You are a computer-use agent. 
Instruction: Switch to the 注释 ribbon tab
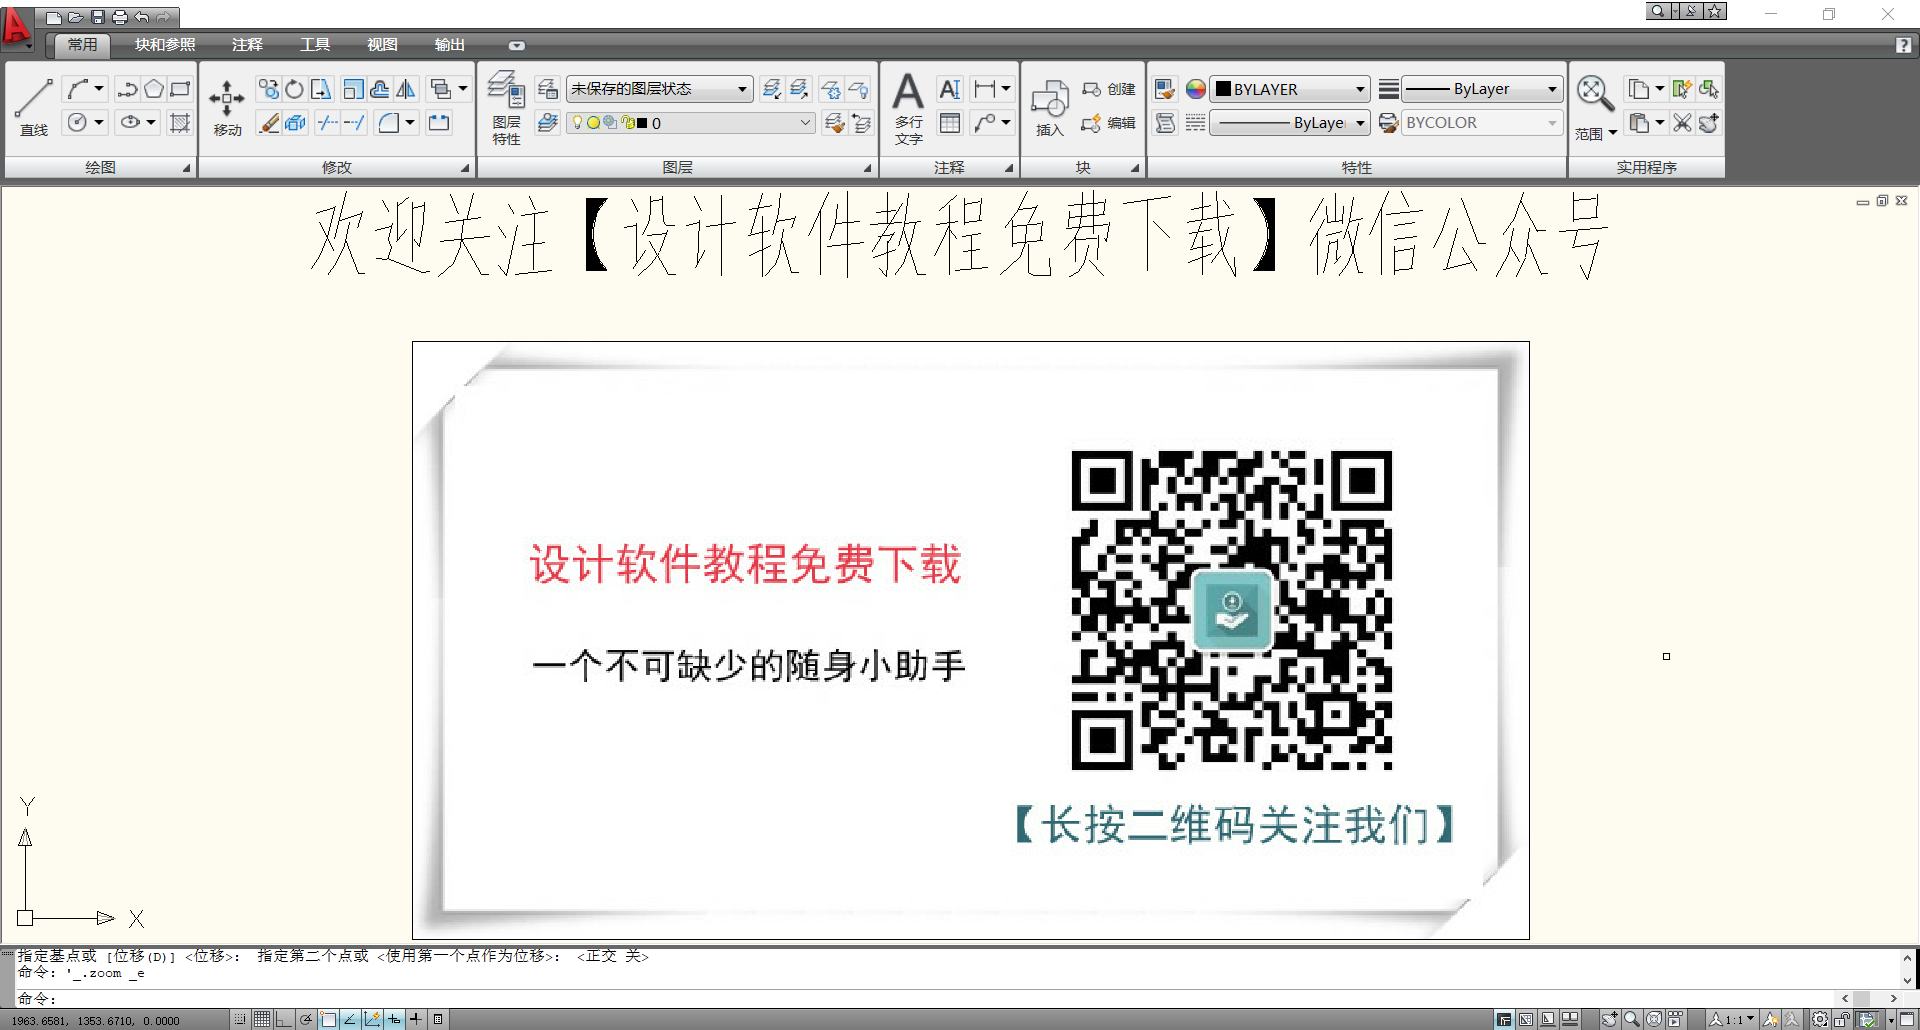tap(247, 45)
